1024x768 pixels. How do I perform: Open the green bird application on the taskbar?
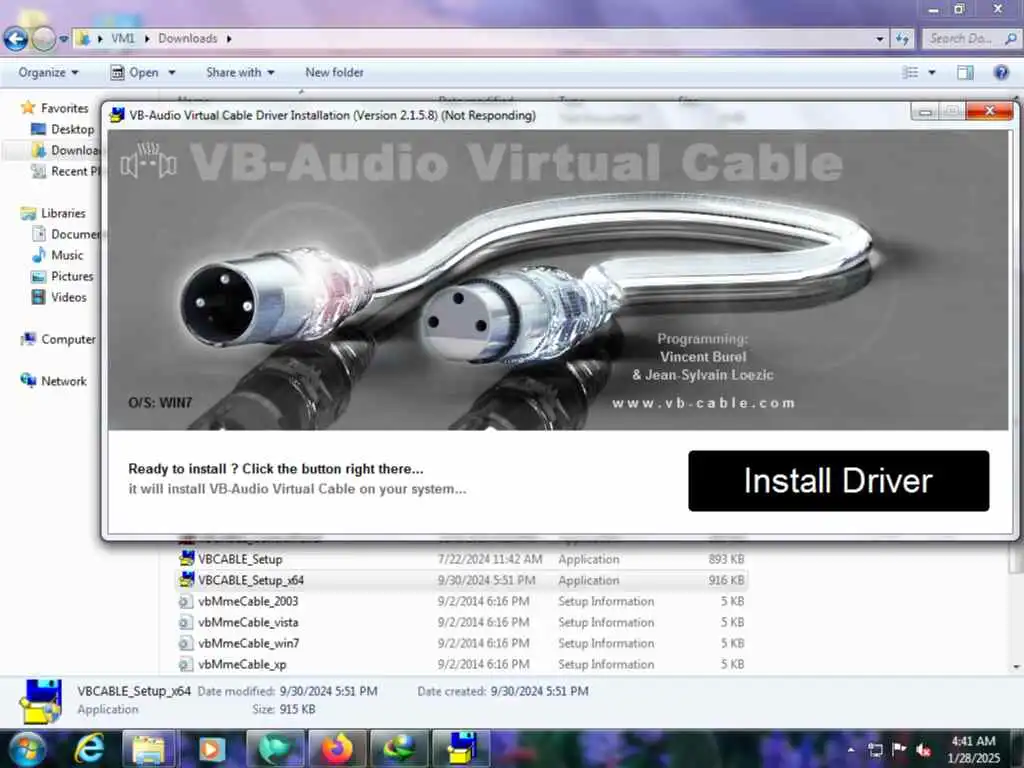click(275, 748)
